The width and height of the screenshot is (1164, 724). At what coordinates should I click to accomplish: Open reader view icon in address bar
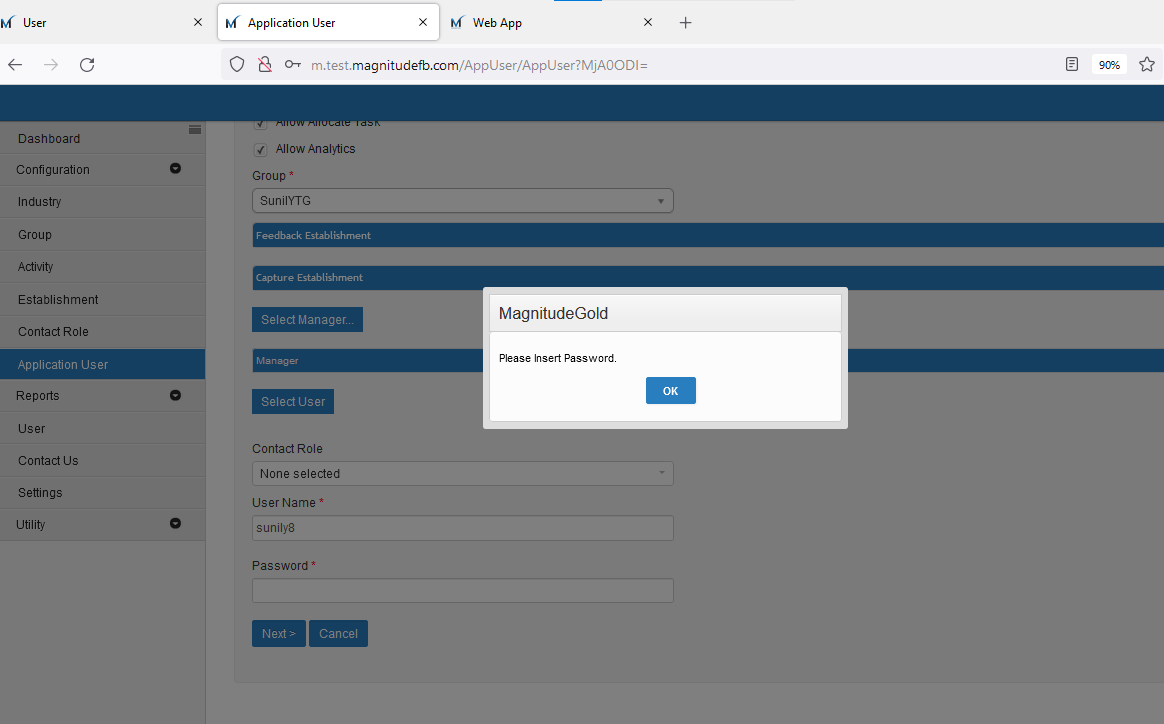point(1072,64)
